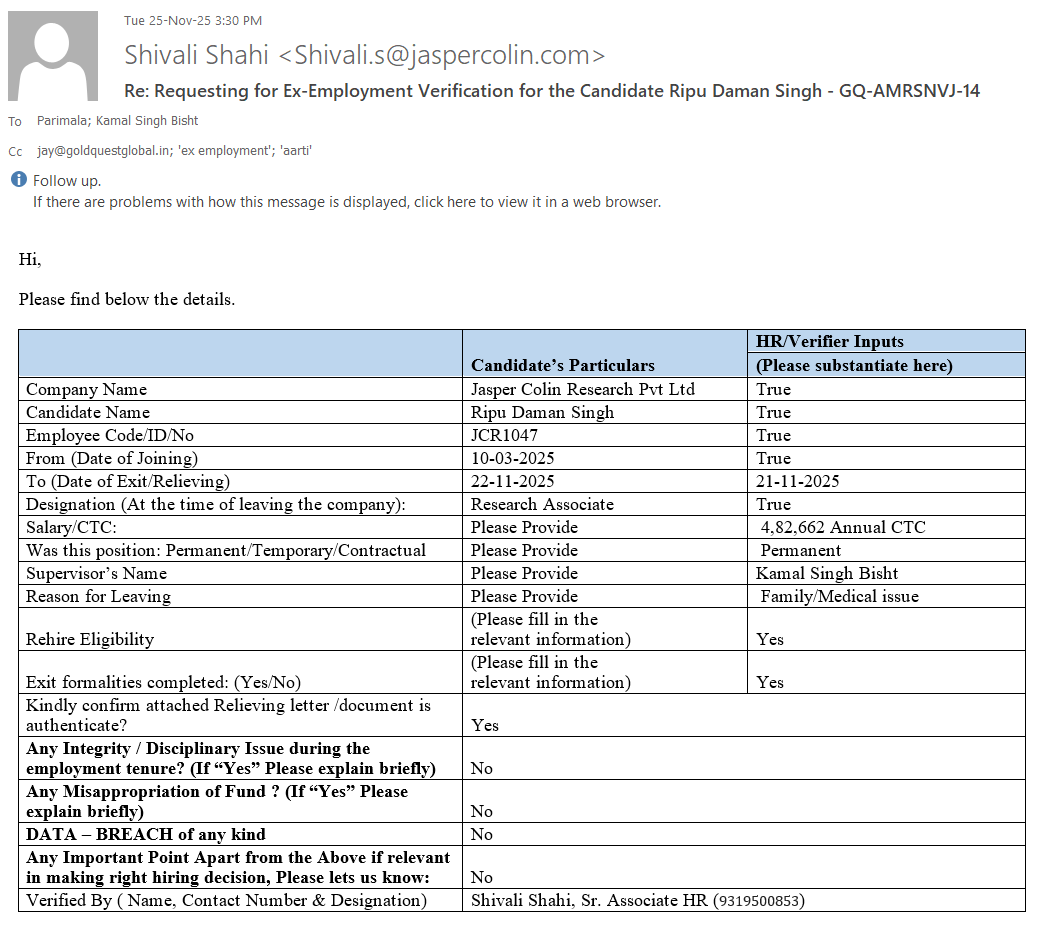This screenshot has height=931, width=1041.
Task: Click the Yes in the Rehire Eligibility row
Action: [769, 639]
